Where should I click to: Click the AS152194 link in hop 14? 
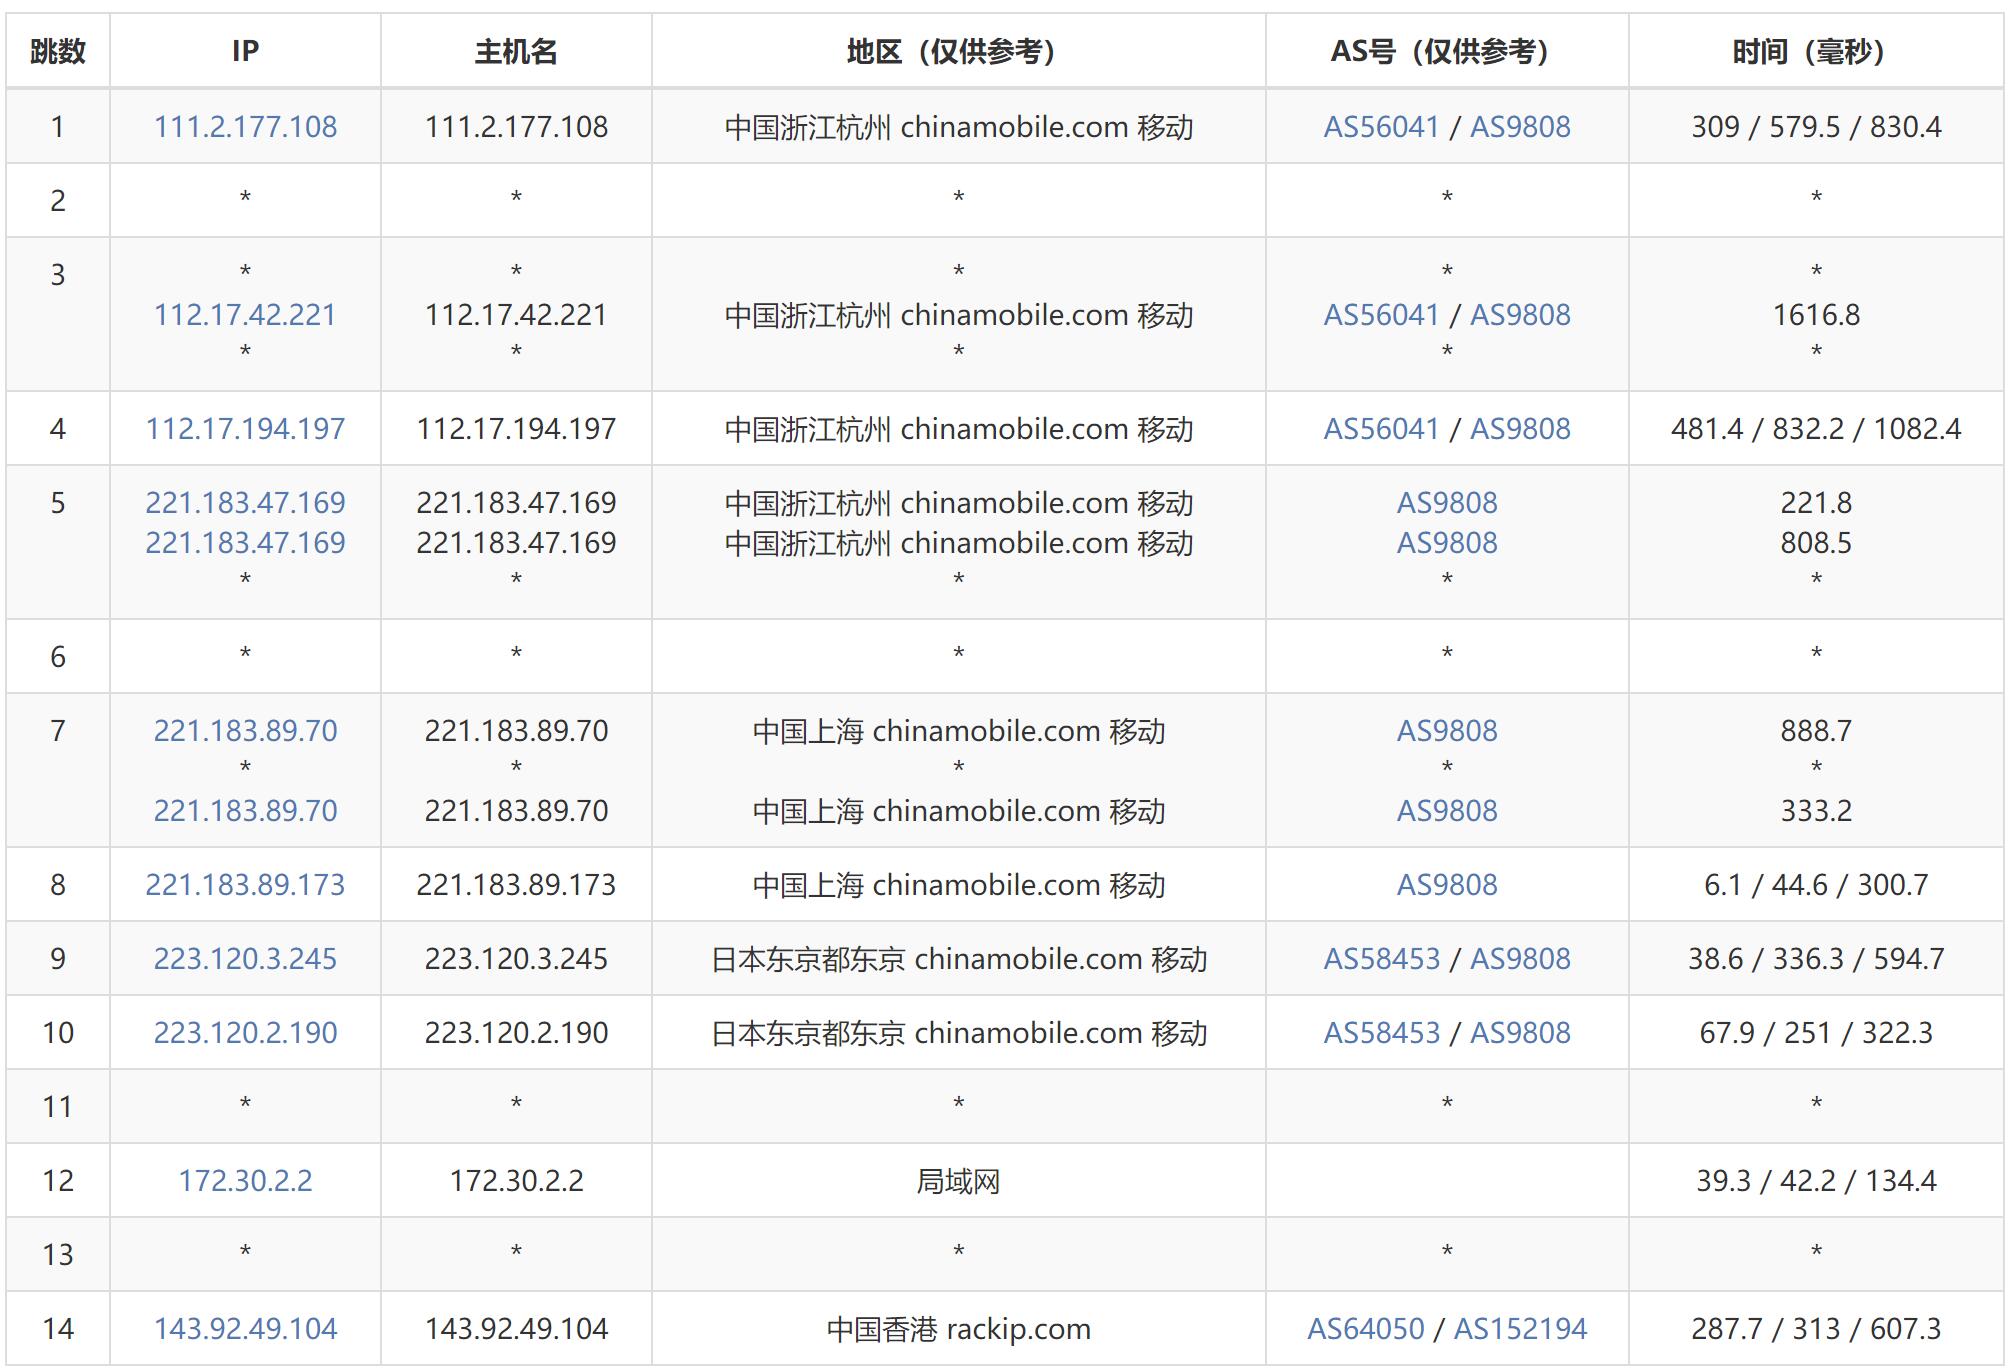click(1520, 1329)
